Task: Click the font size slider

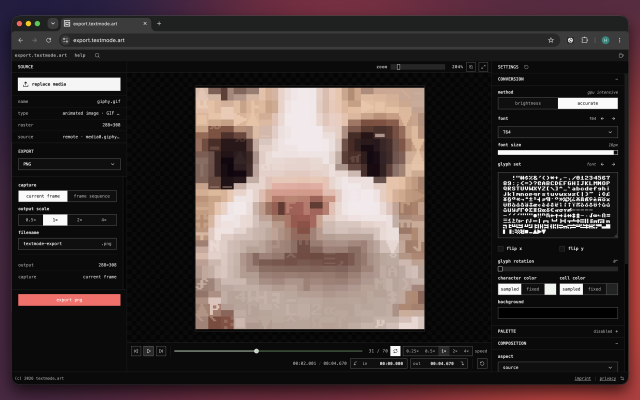Action: (x=558, y=153)
